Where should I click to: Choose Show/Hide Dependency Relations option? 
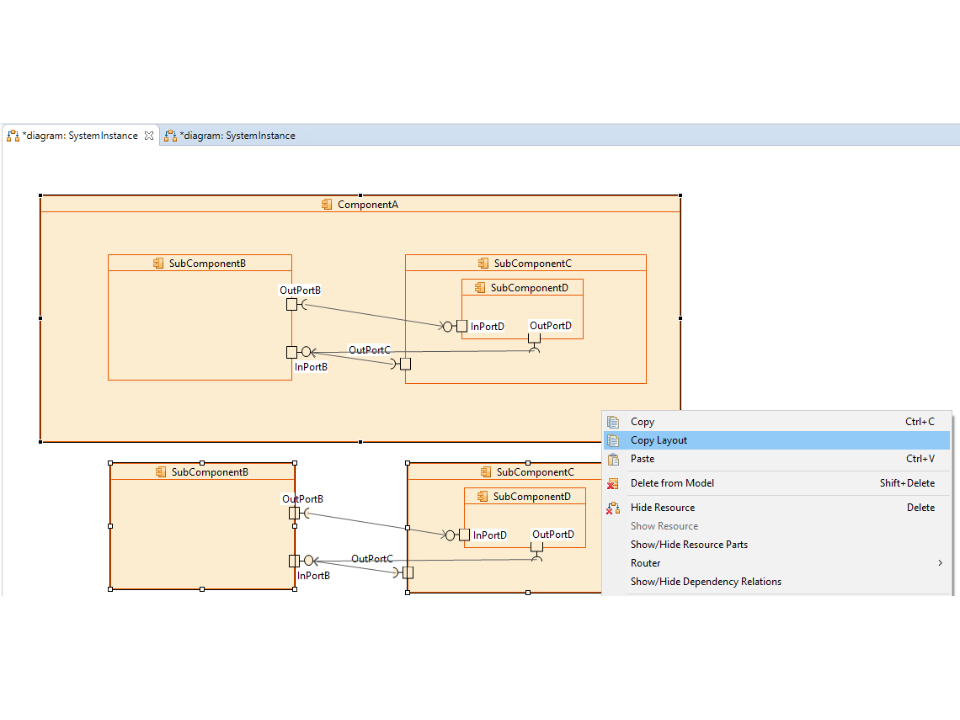click(x=706, y=582)
